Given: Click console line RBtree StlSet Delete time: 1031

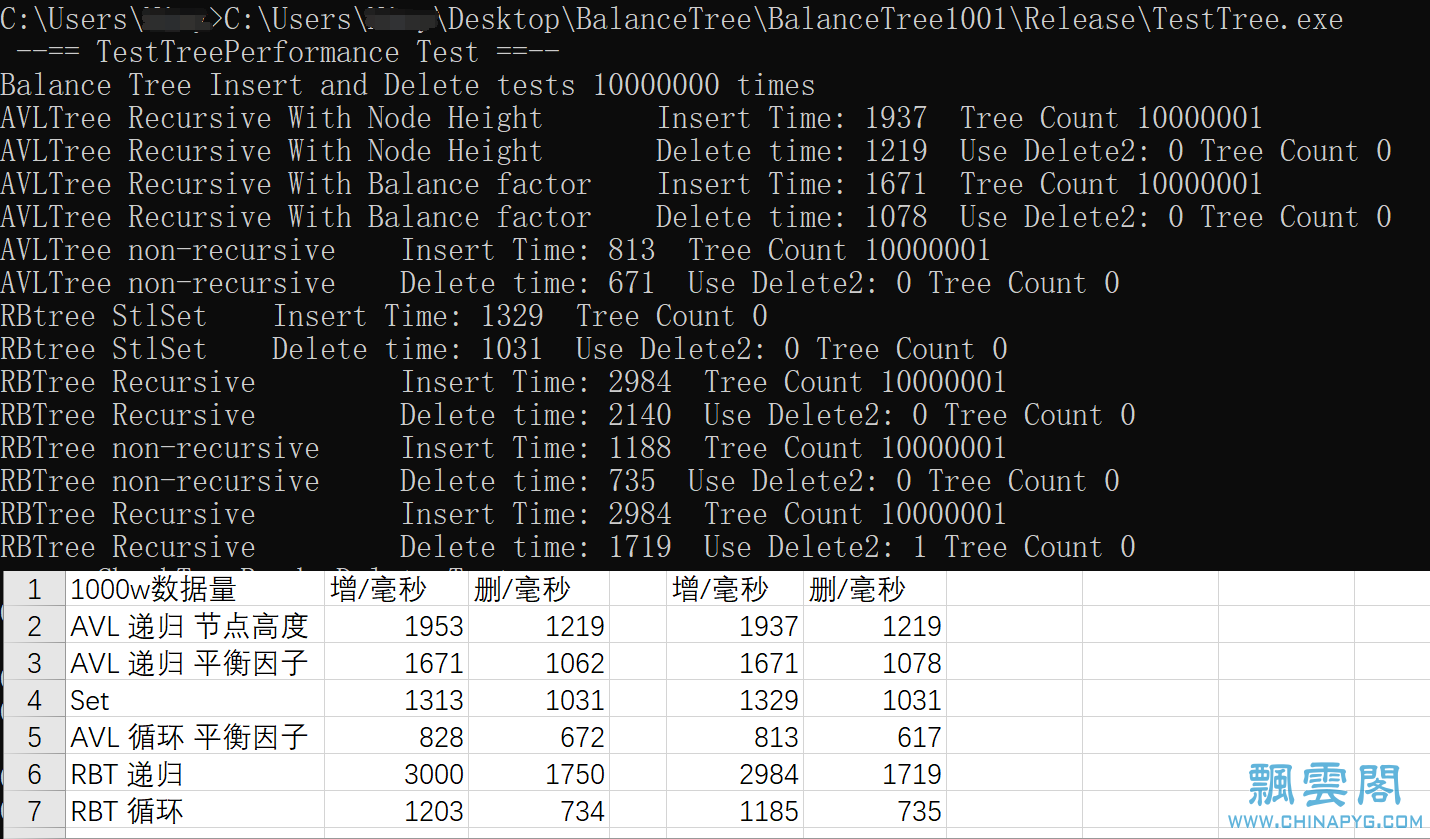Looking at the screenshot, I should [504, 349].
